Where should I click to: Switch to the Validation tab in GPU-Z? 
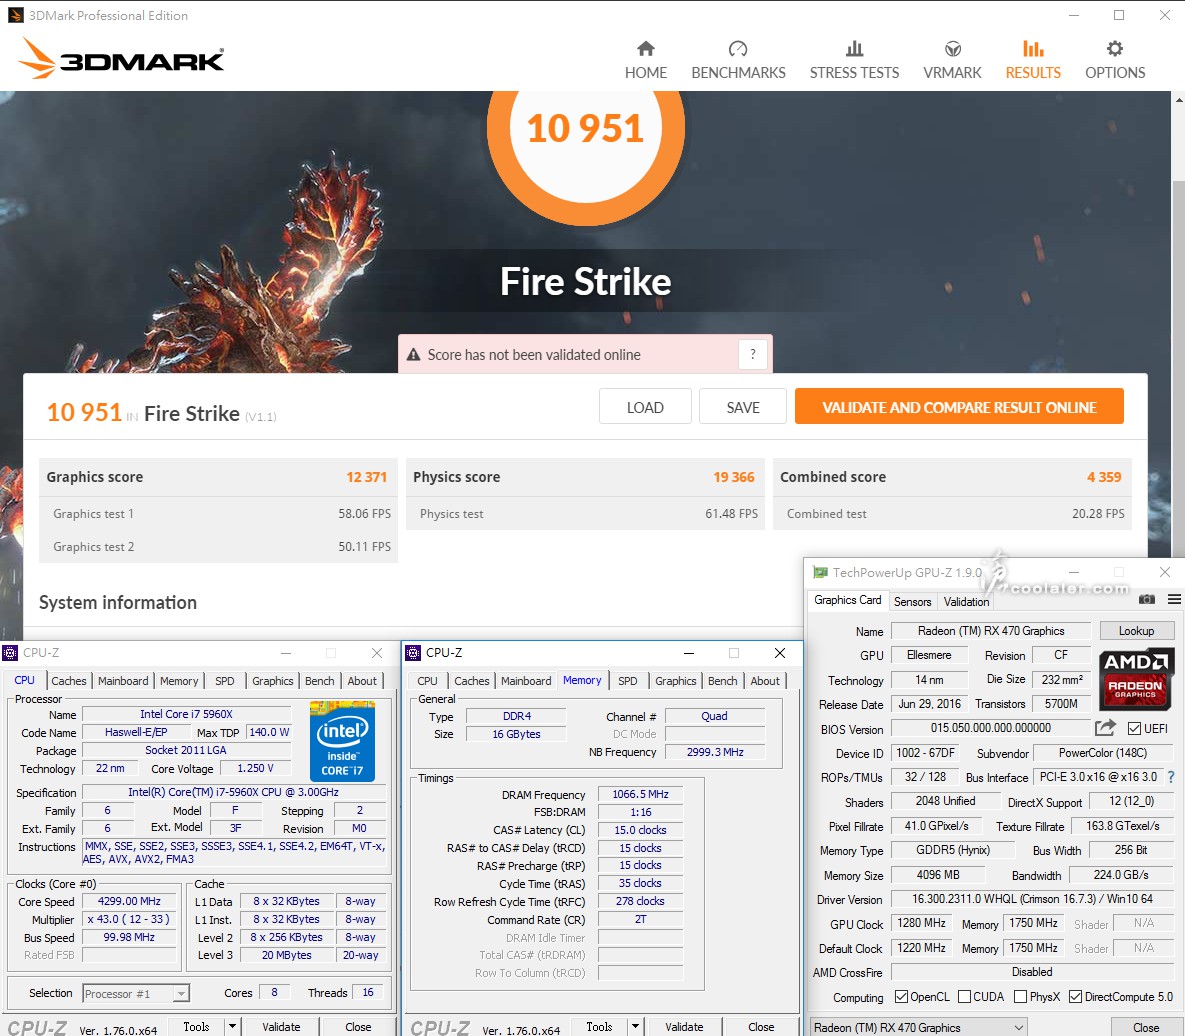[966, 601]
